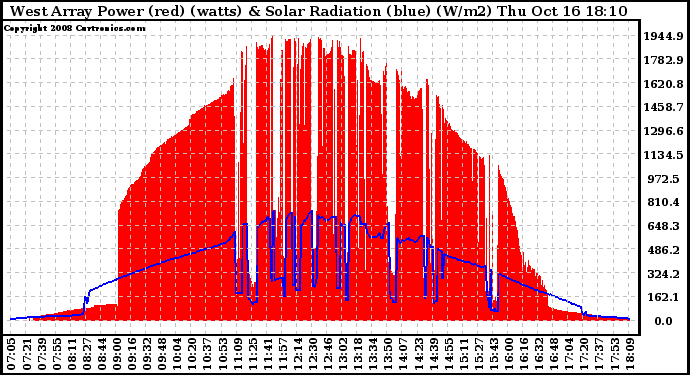Click the 07:05 time label

pyautogui.click(x=12, y=354)
